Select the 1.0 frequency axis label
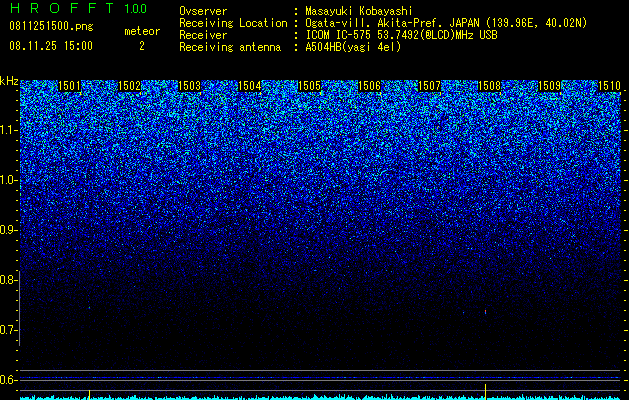Image resolution: width=629 pixels, height=400 pixels. (9, 180)
